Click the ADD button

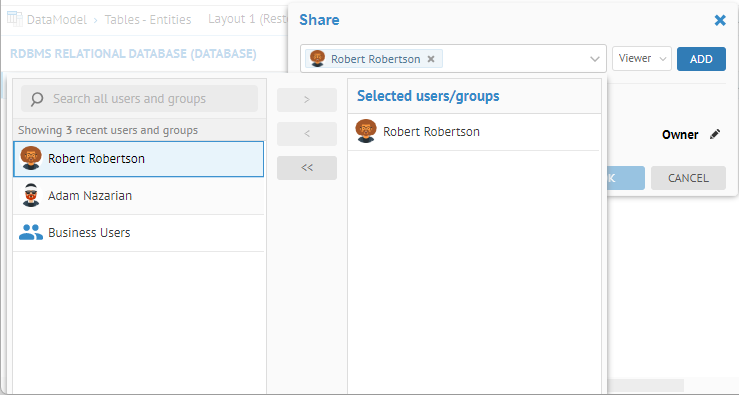(701, 59)
